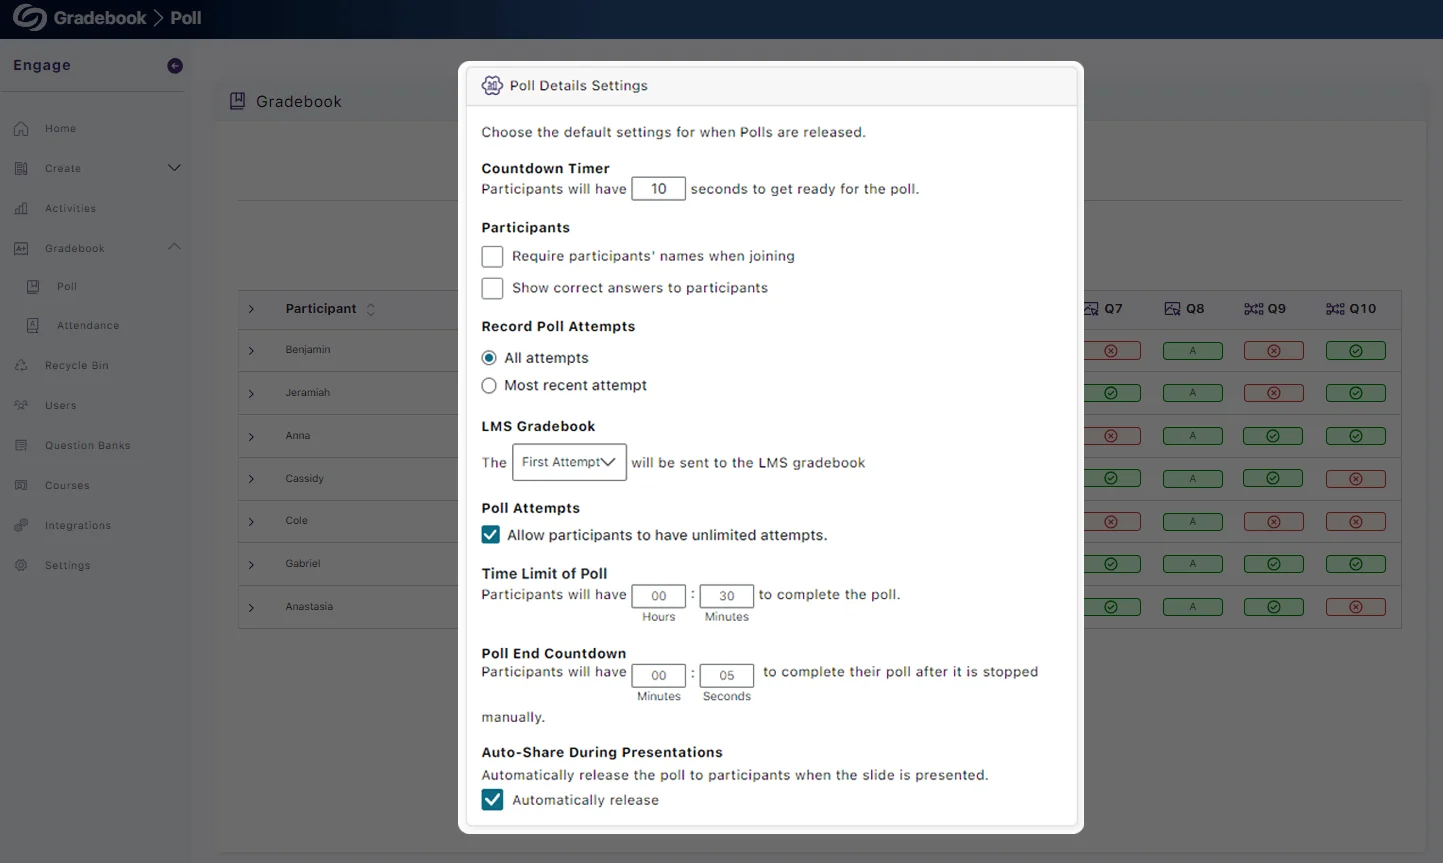
Task: Click the time limit Hours field
Action: click(x=659, y=596)
